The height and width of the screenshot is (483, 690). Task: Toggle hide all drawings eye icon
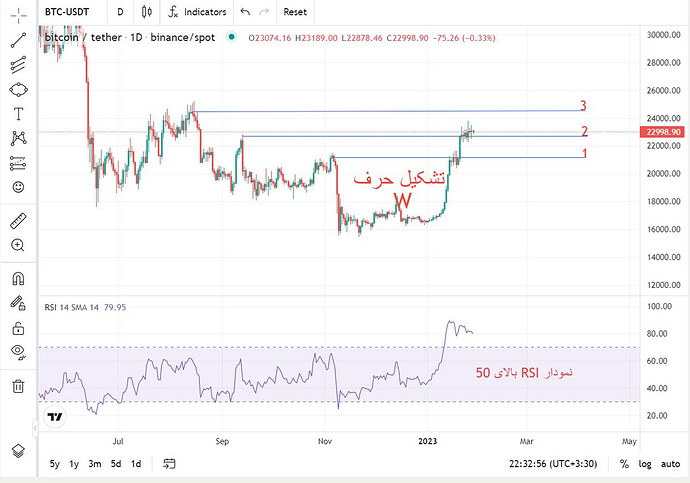[x=18, y=351]
